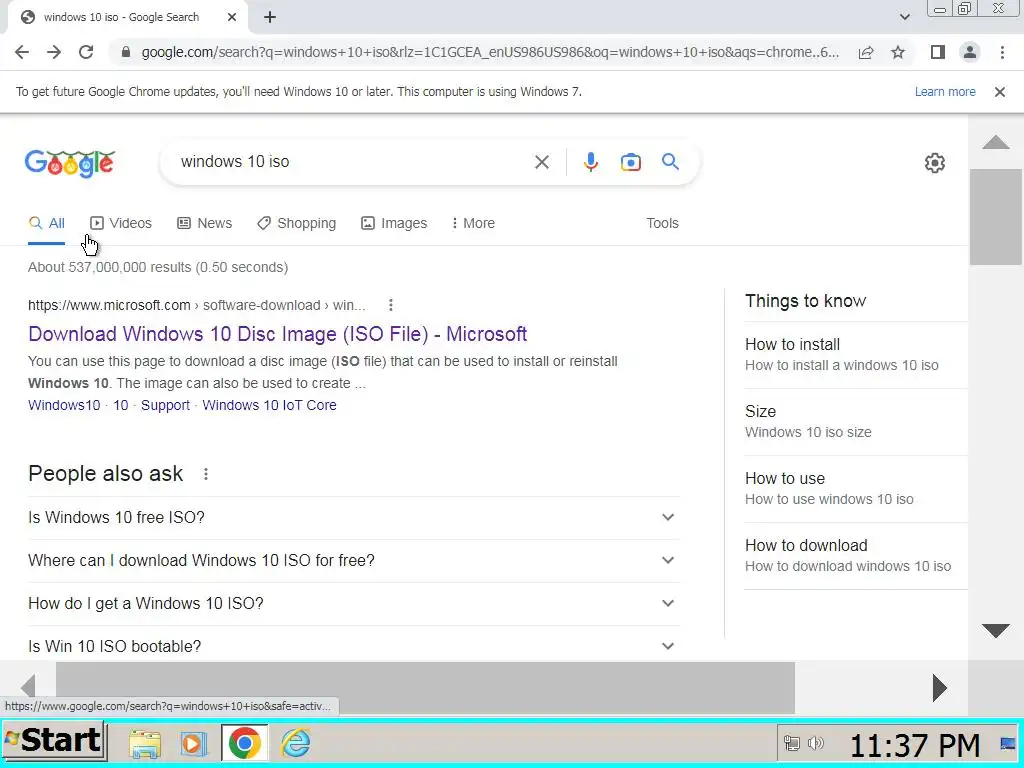Click the network tray icon
The height and width of the screenshot is (768, 1024).
coord(792,743)
